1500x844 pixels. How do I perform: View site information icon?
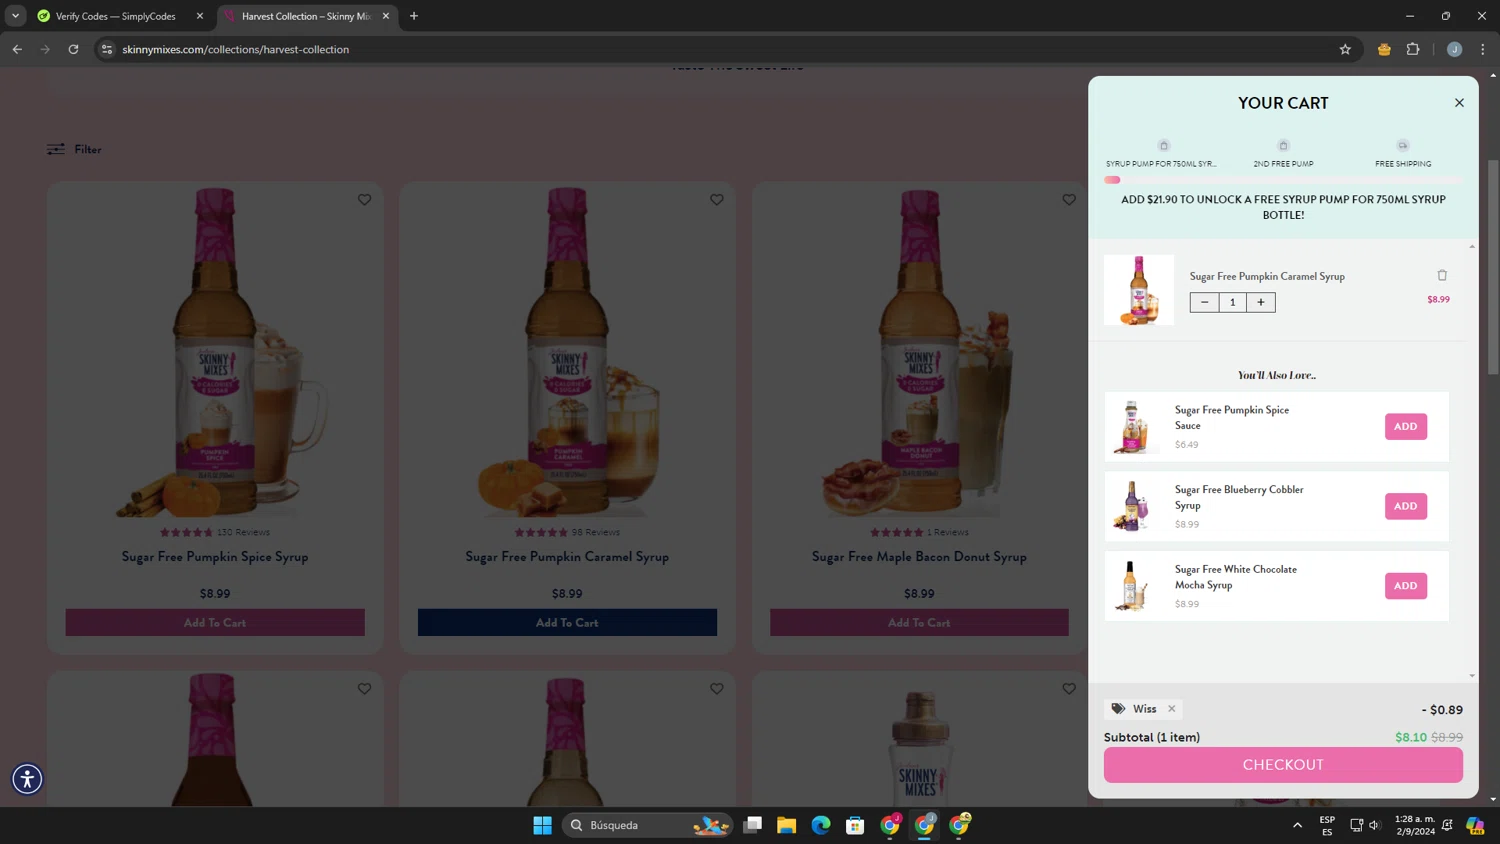pyautogui.click(x=107, y=49)
